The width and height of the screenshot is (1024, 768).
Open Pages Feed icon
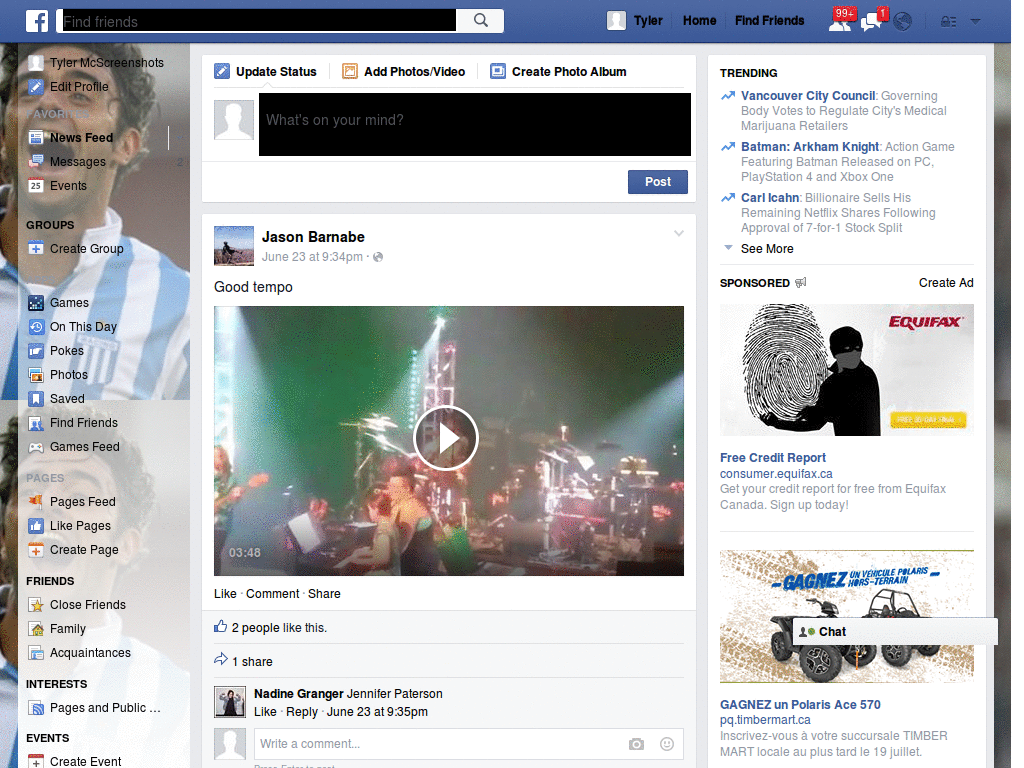pyautogui.click(x=36, y=502)
